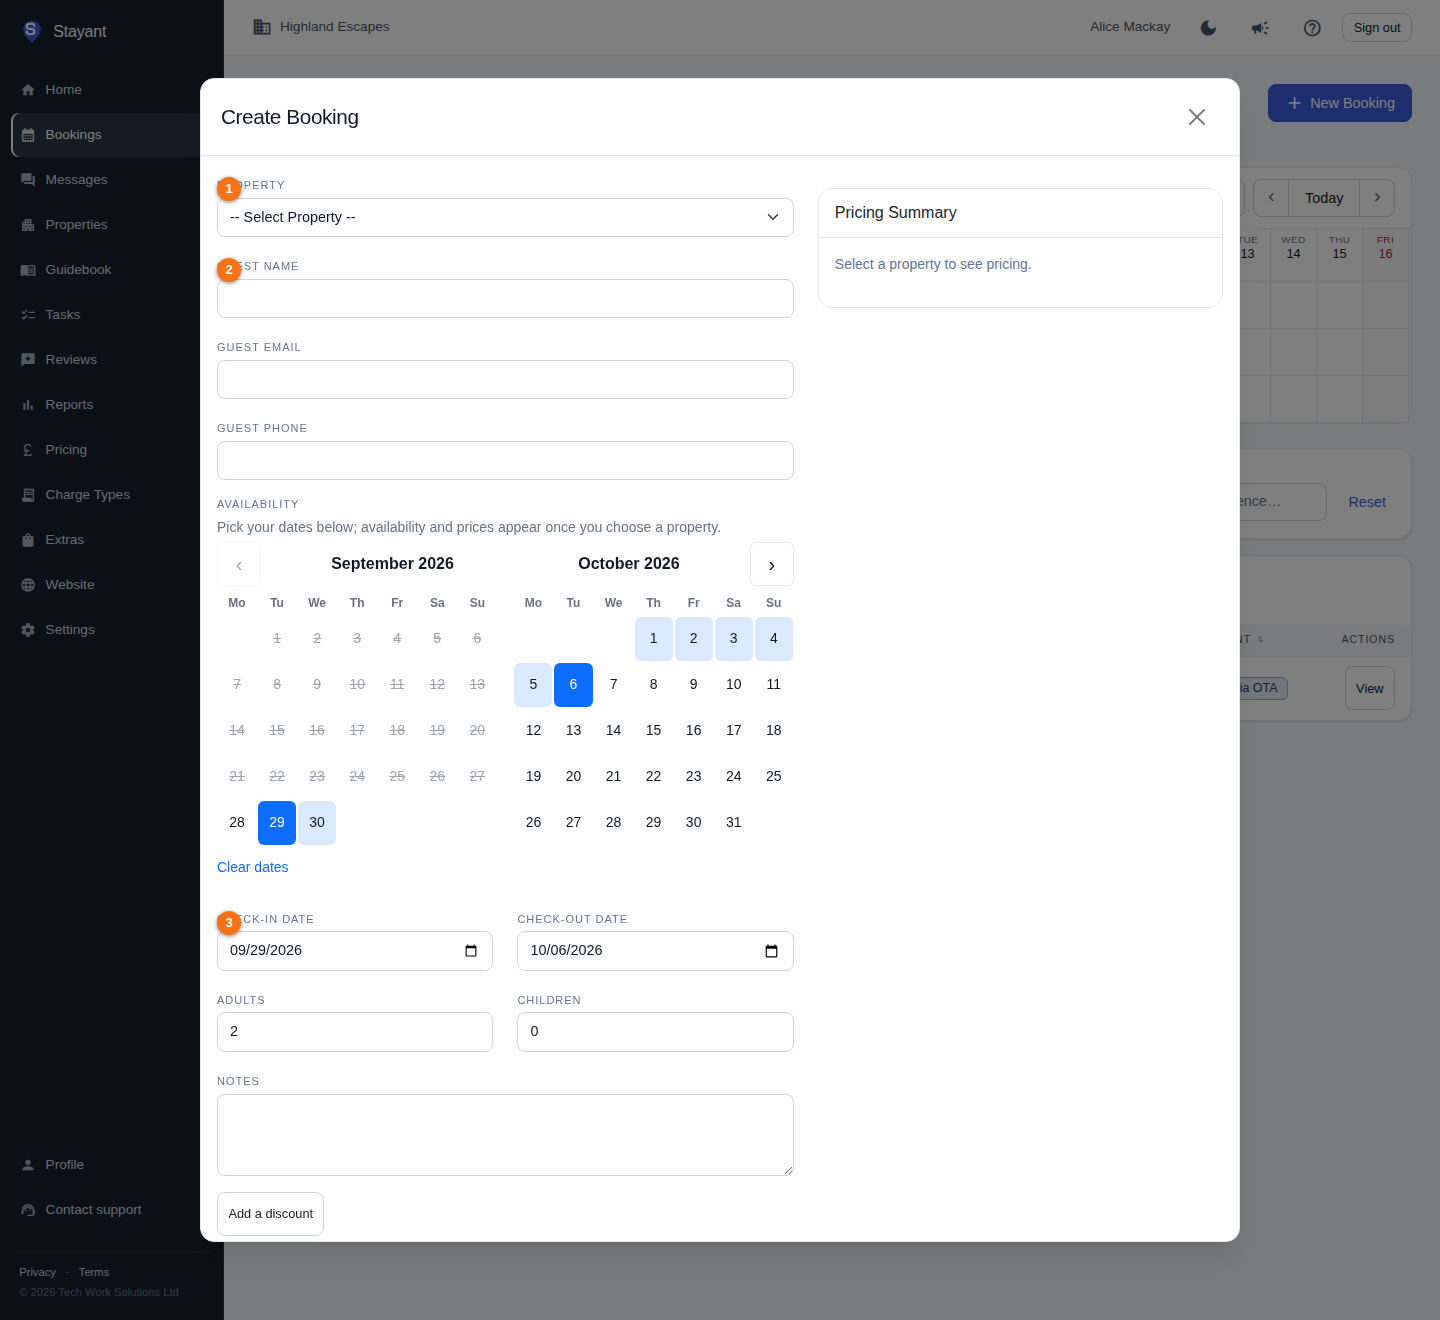The width and height of the screenshot is (1440, 1320).
Task: Click the Sign out button
Action: coord(1377,28)
